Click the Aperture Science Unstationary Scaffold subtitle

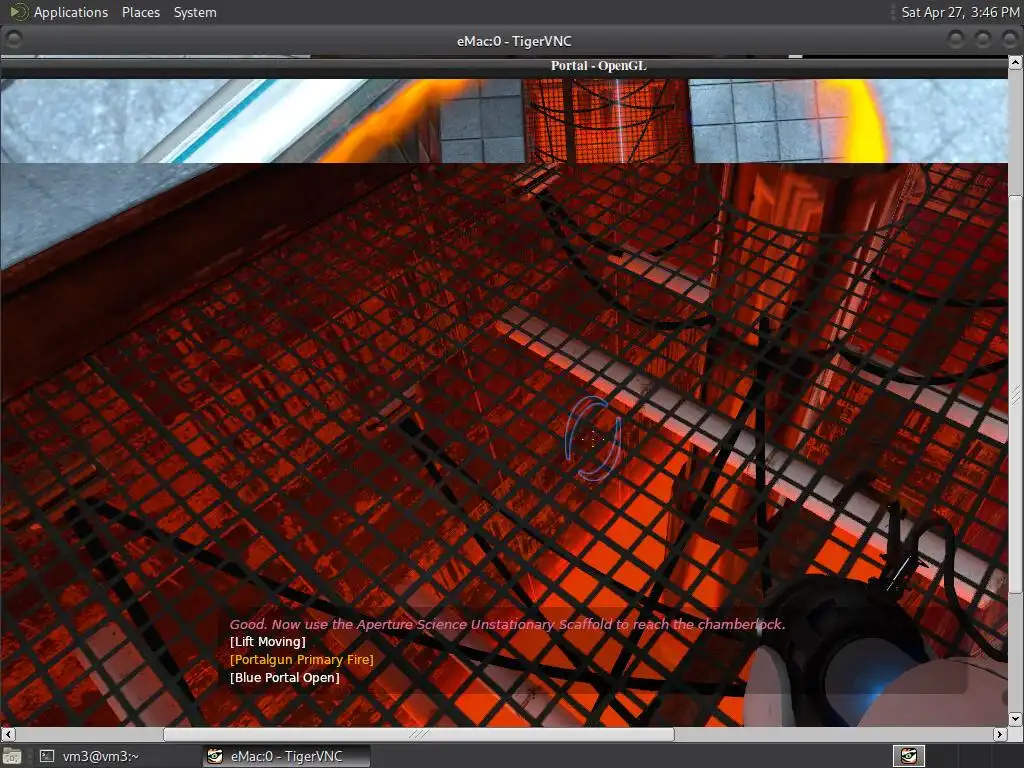point(507,624)
